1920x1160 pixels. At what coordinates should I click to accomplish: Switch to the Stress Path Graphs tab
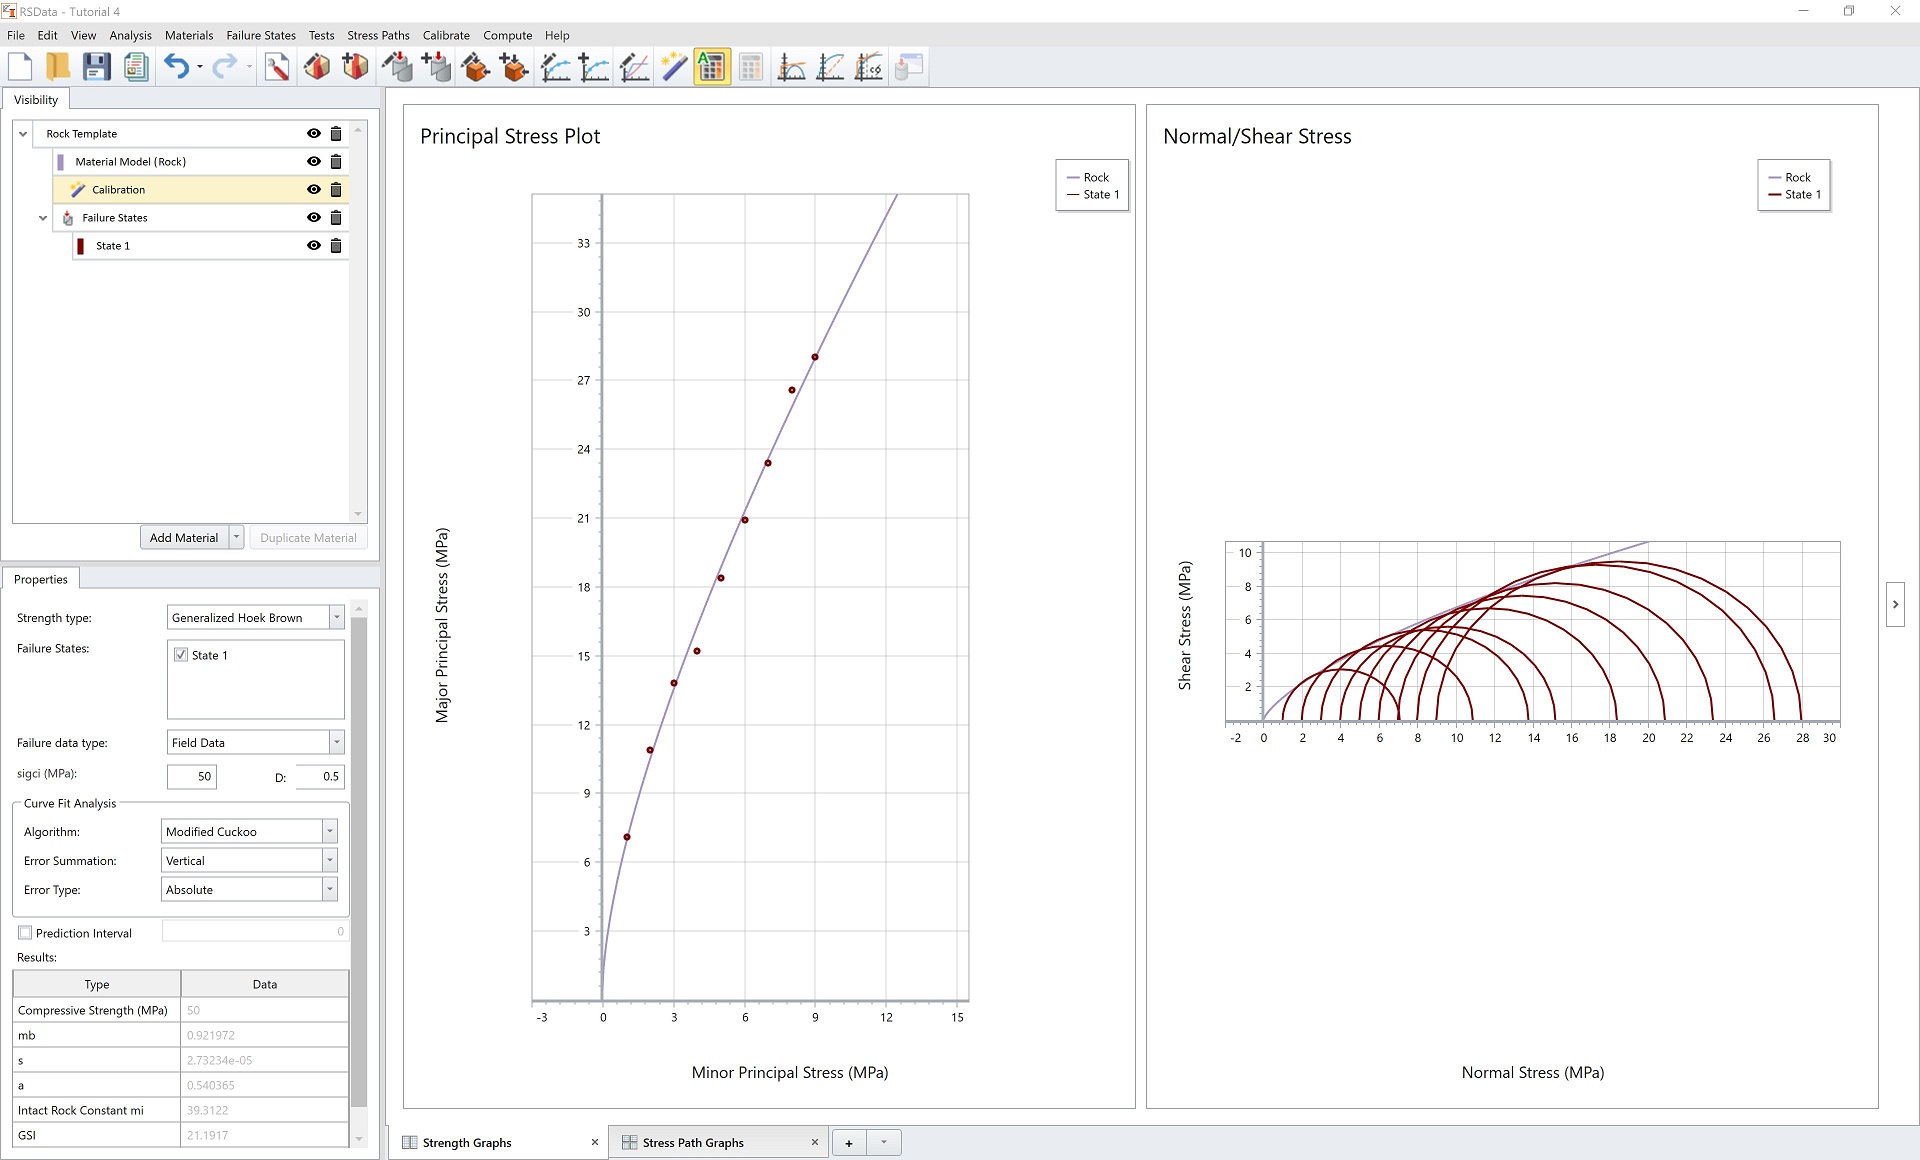pos(693,1142)
